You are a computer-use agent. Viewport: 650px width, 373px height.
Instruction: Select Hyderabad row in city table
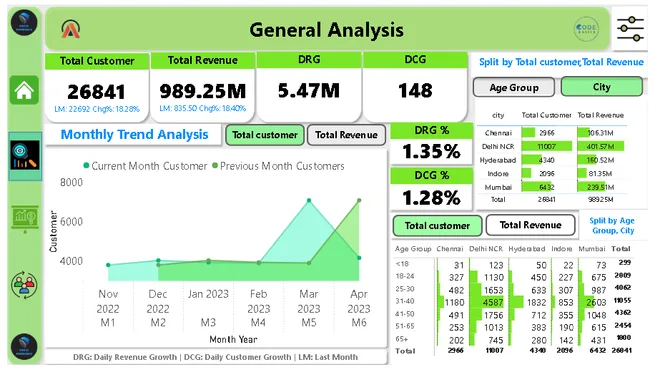pos(551,160)
